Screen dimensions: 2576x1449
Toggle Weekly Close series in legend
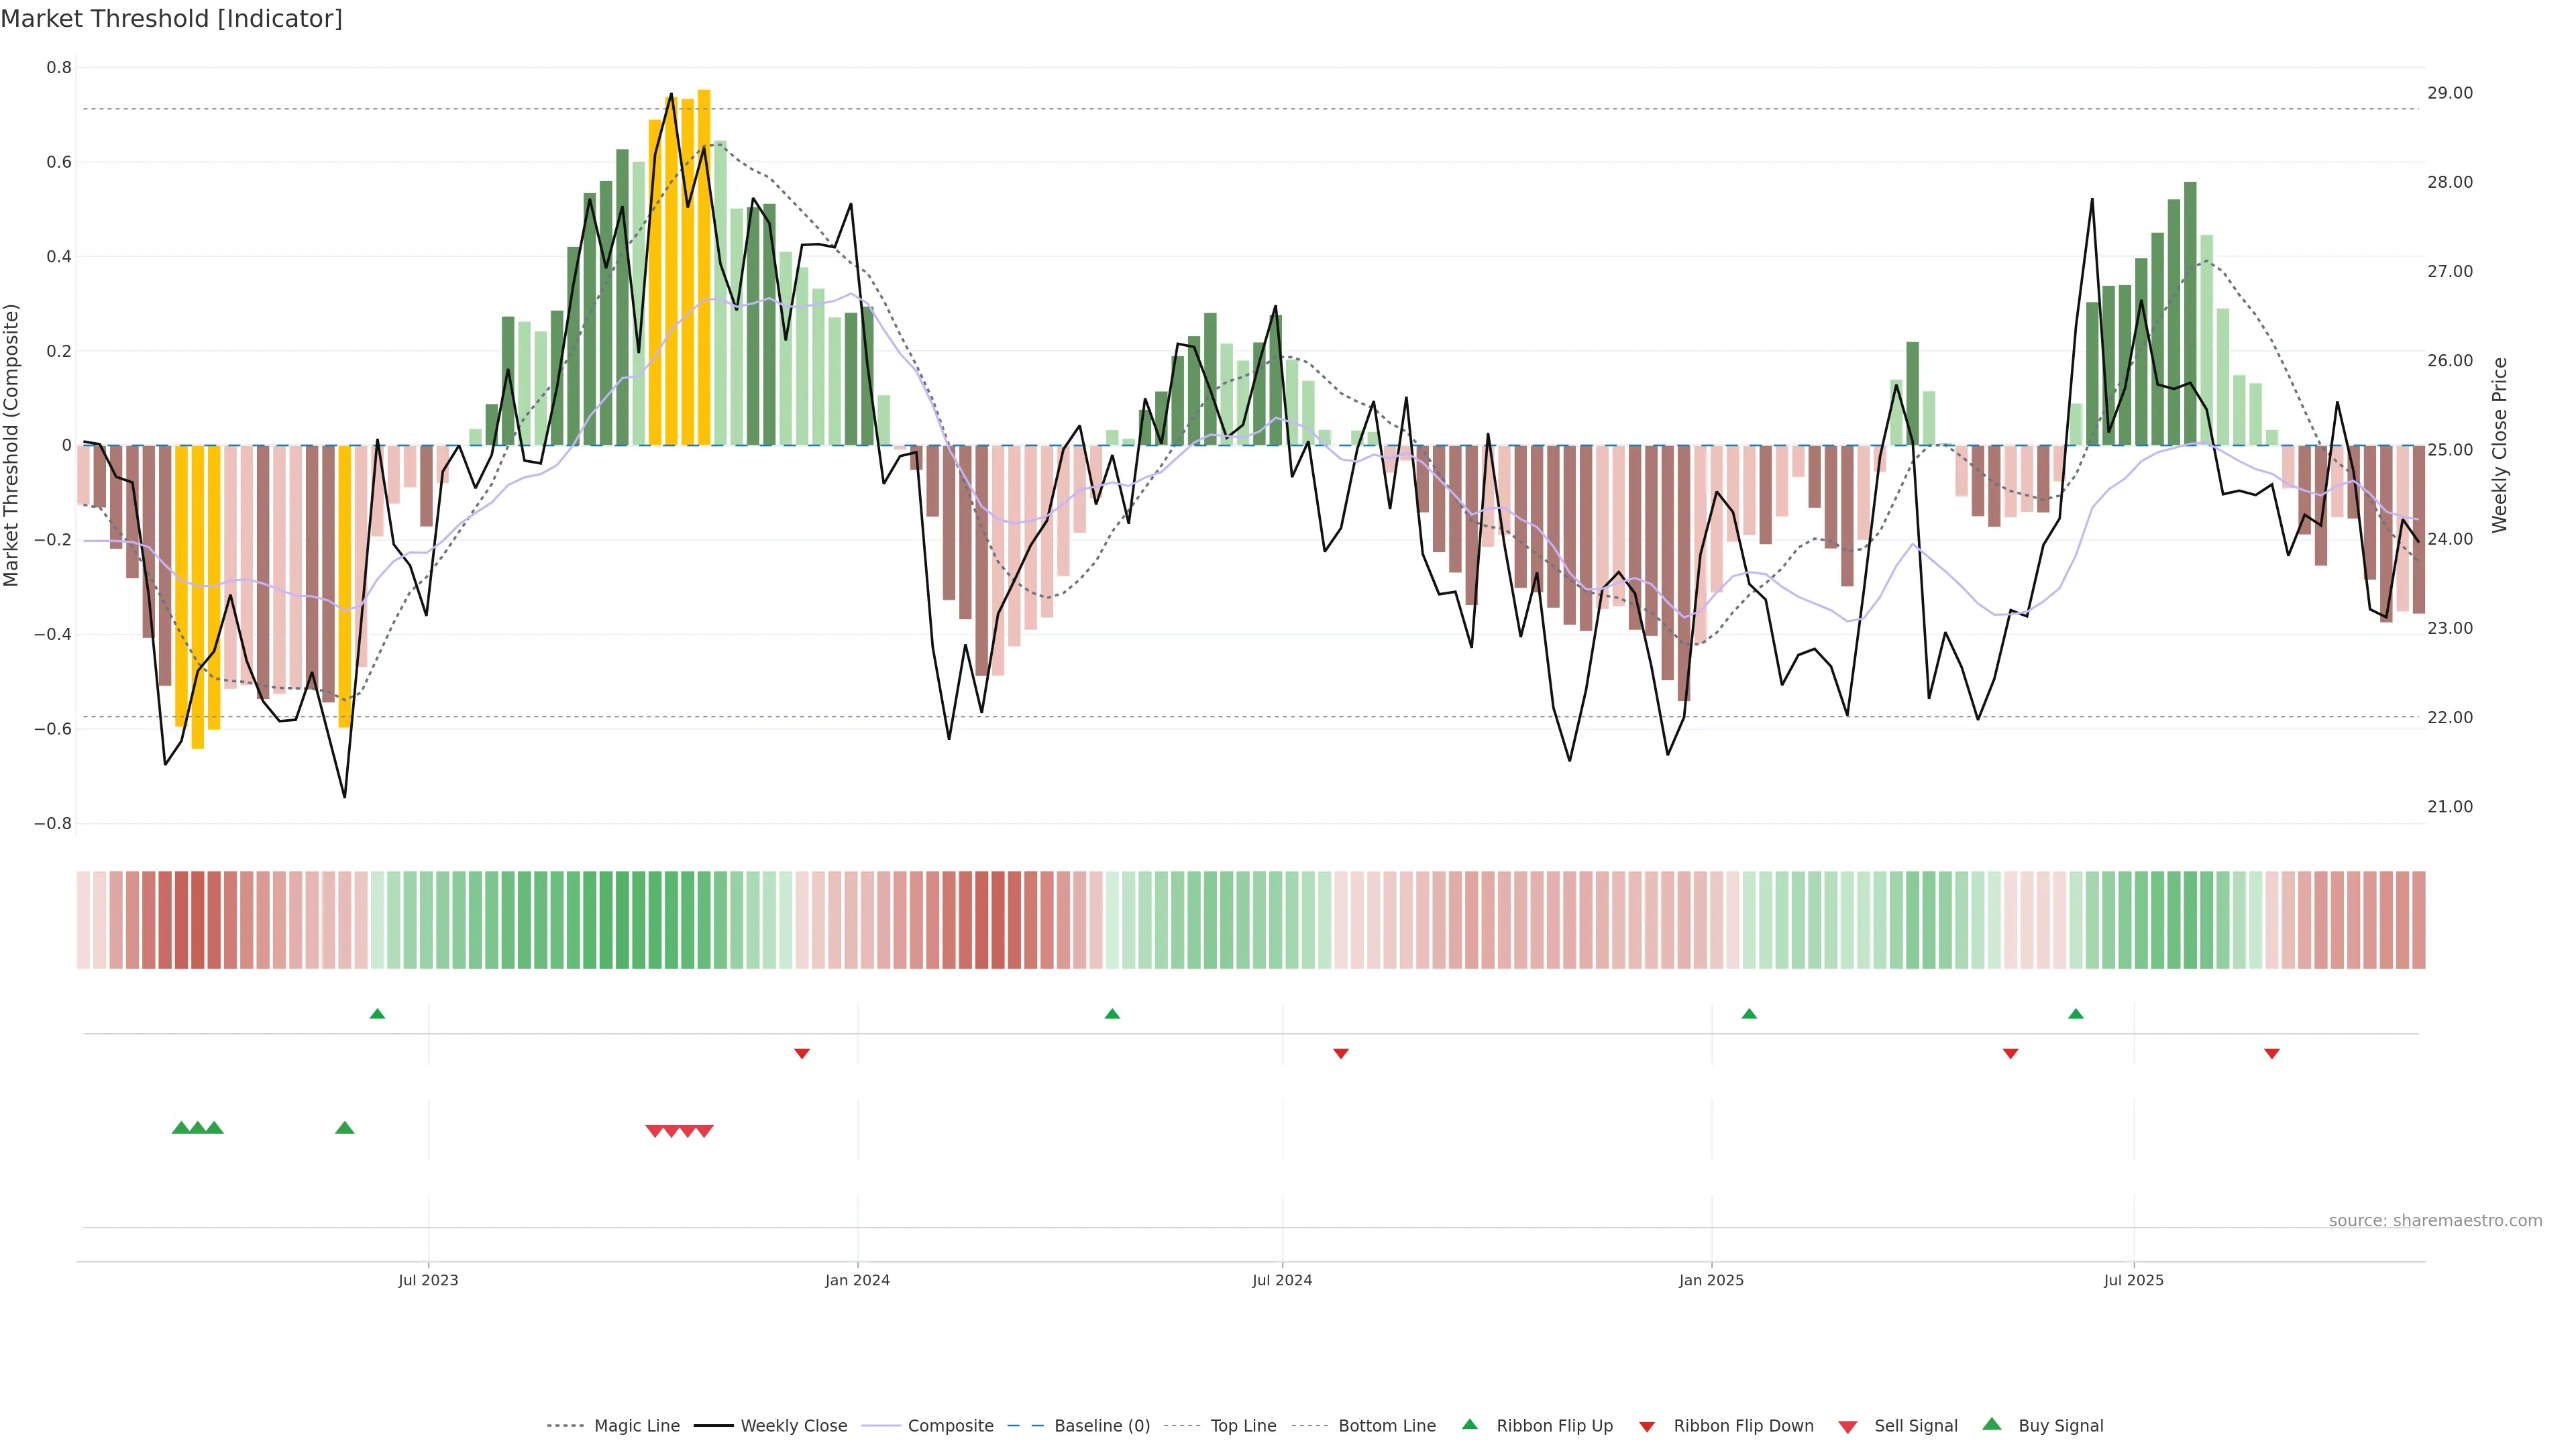click(793, 1426)
